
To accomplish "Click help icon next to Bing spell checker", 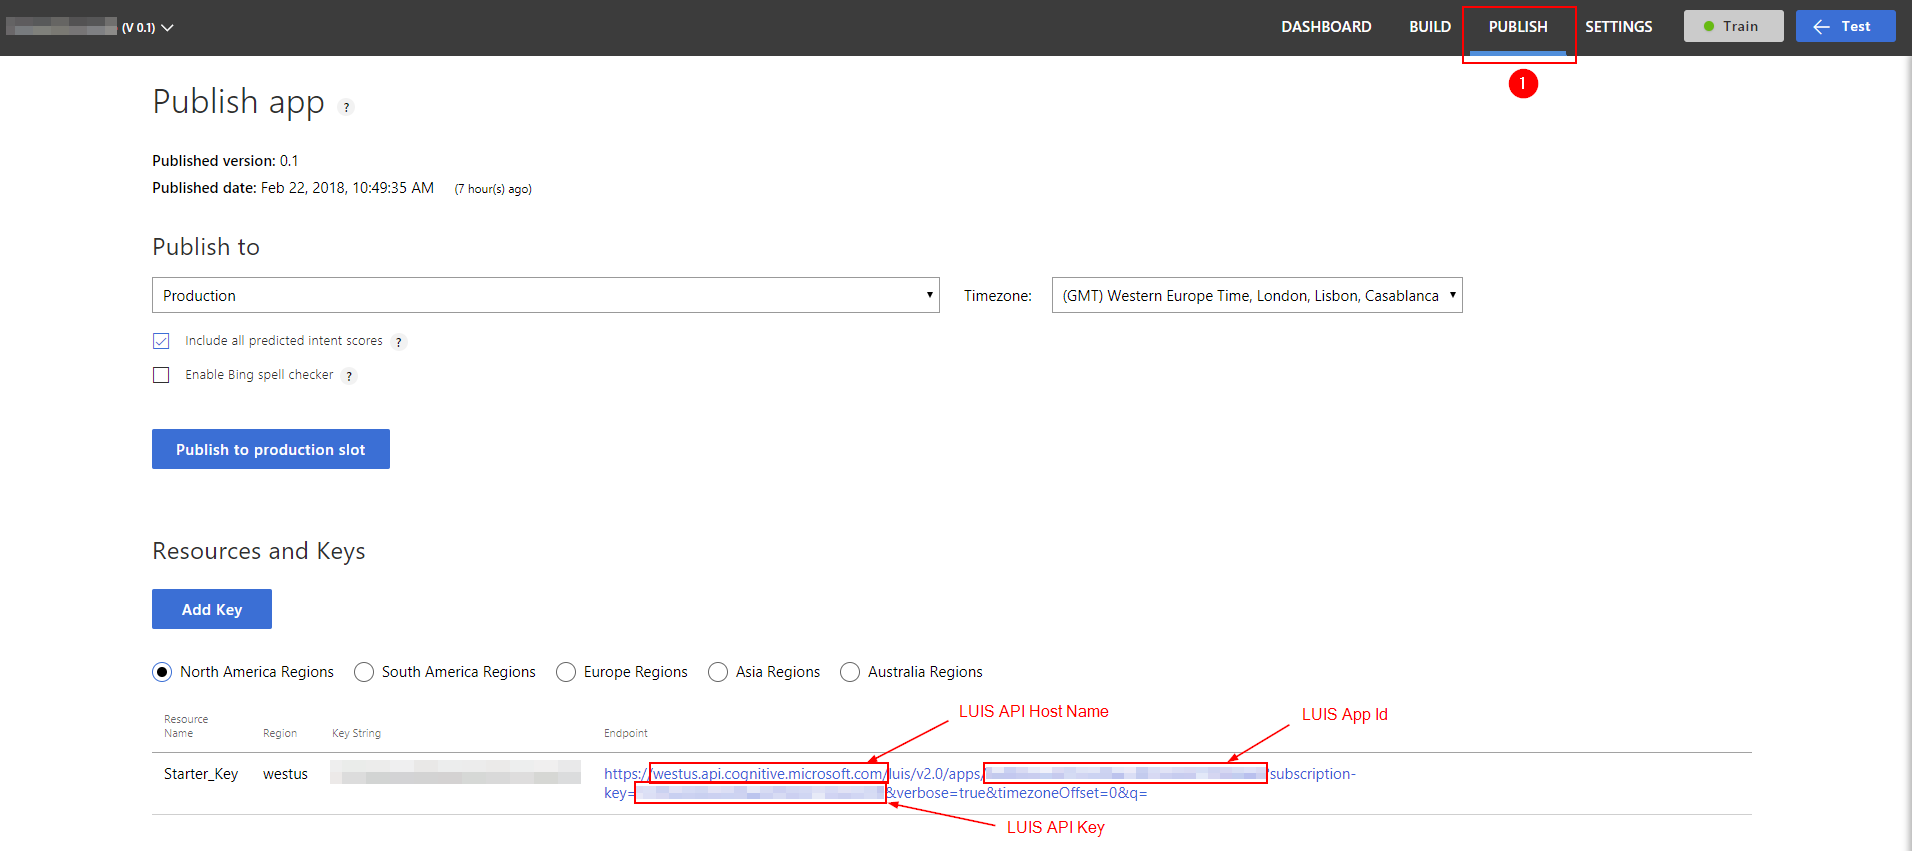I will (349, 376).
